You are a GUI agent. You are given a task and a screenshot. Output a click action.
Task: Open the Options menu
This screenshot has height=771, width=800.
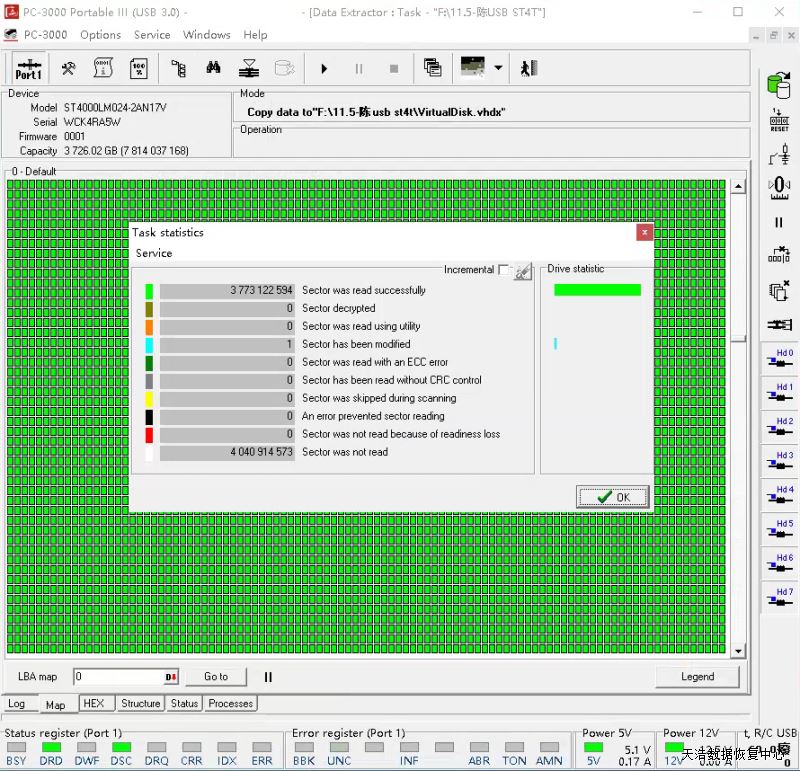[x=100, y=34]
